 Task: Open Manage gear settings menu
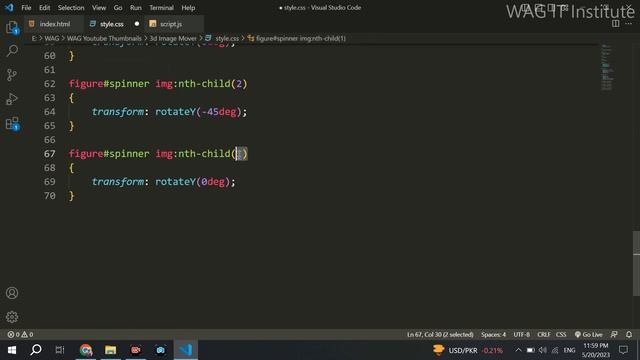coord(12,317)
